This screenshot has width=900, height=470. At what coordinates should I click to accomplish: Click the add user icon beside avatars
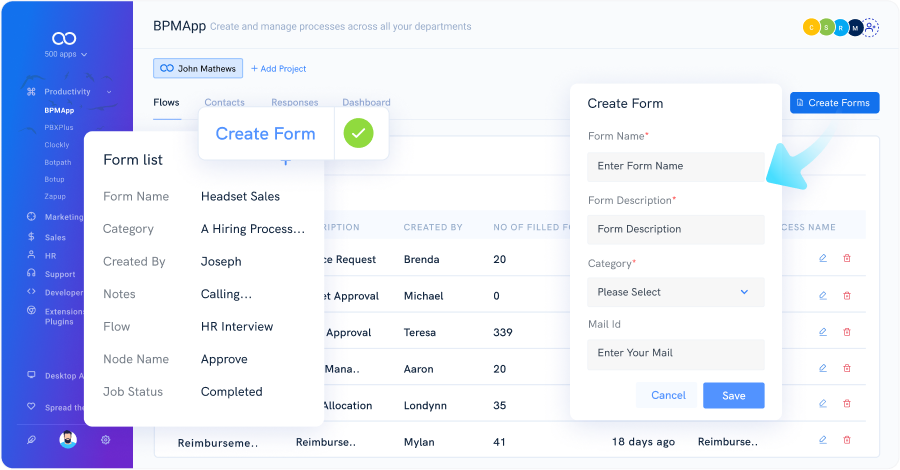[871, 27]
